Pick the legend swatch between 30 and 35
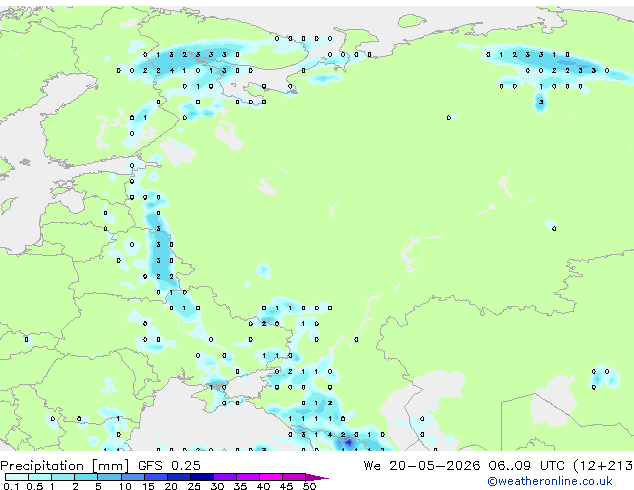The height and width of the screenshot is (490, 634). pos(224,477)
